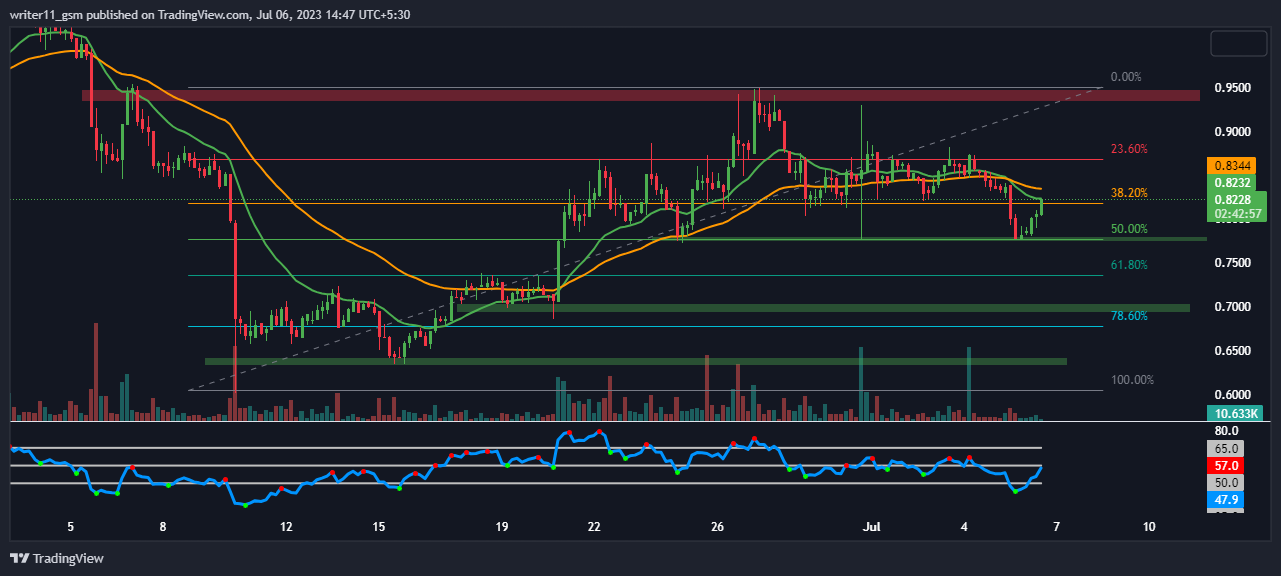
Task: Click the TradingView logo at bottom left
Action: click(57, 558)
